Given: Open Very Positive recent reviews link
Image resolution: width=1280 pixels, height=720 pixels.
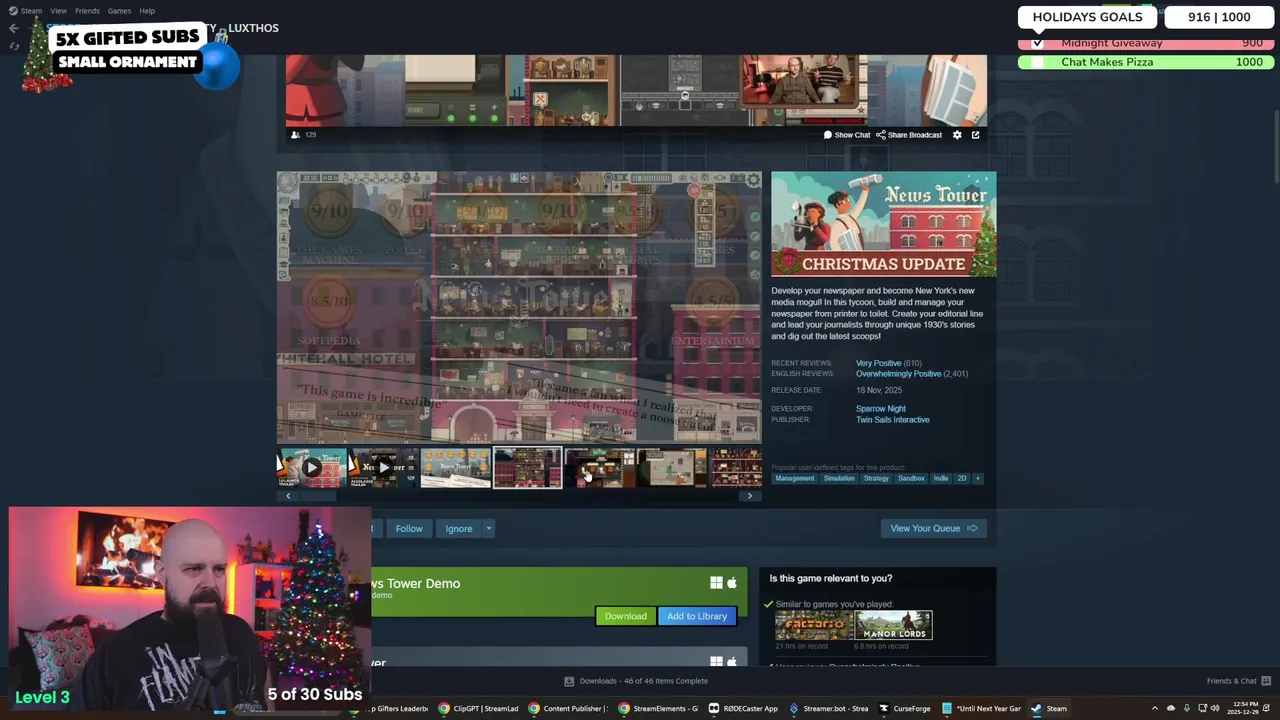Looking at the screenshot, I should pyautogui.click(x=878, y=363).
